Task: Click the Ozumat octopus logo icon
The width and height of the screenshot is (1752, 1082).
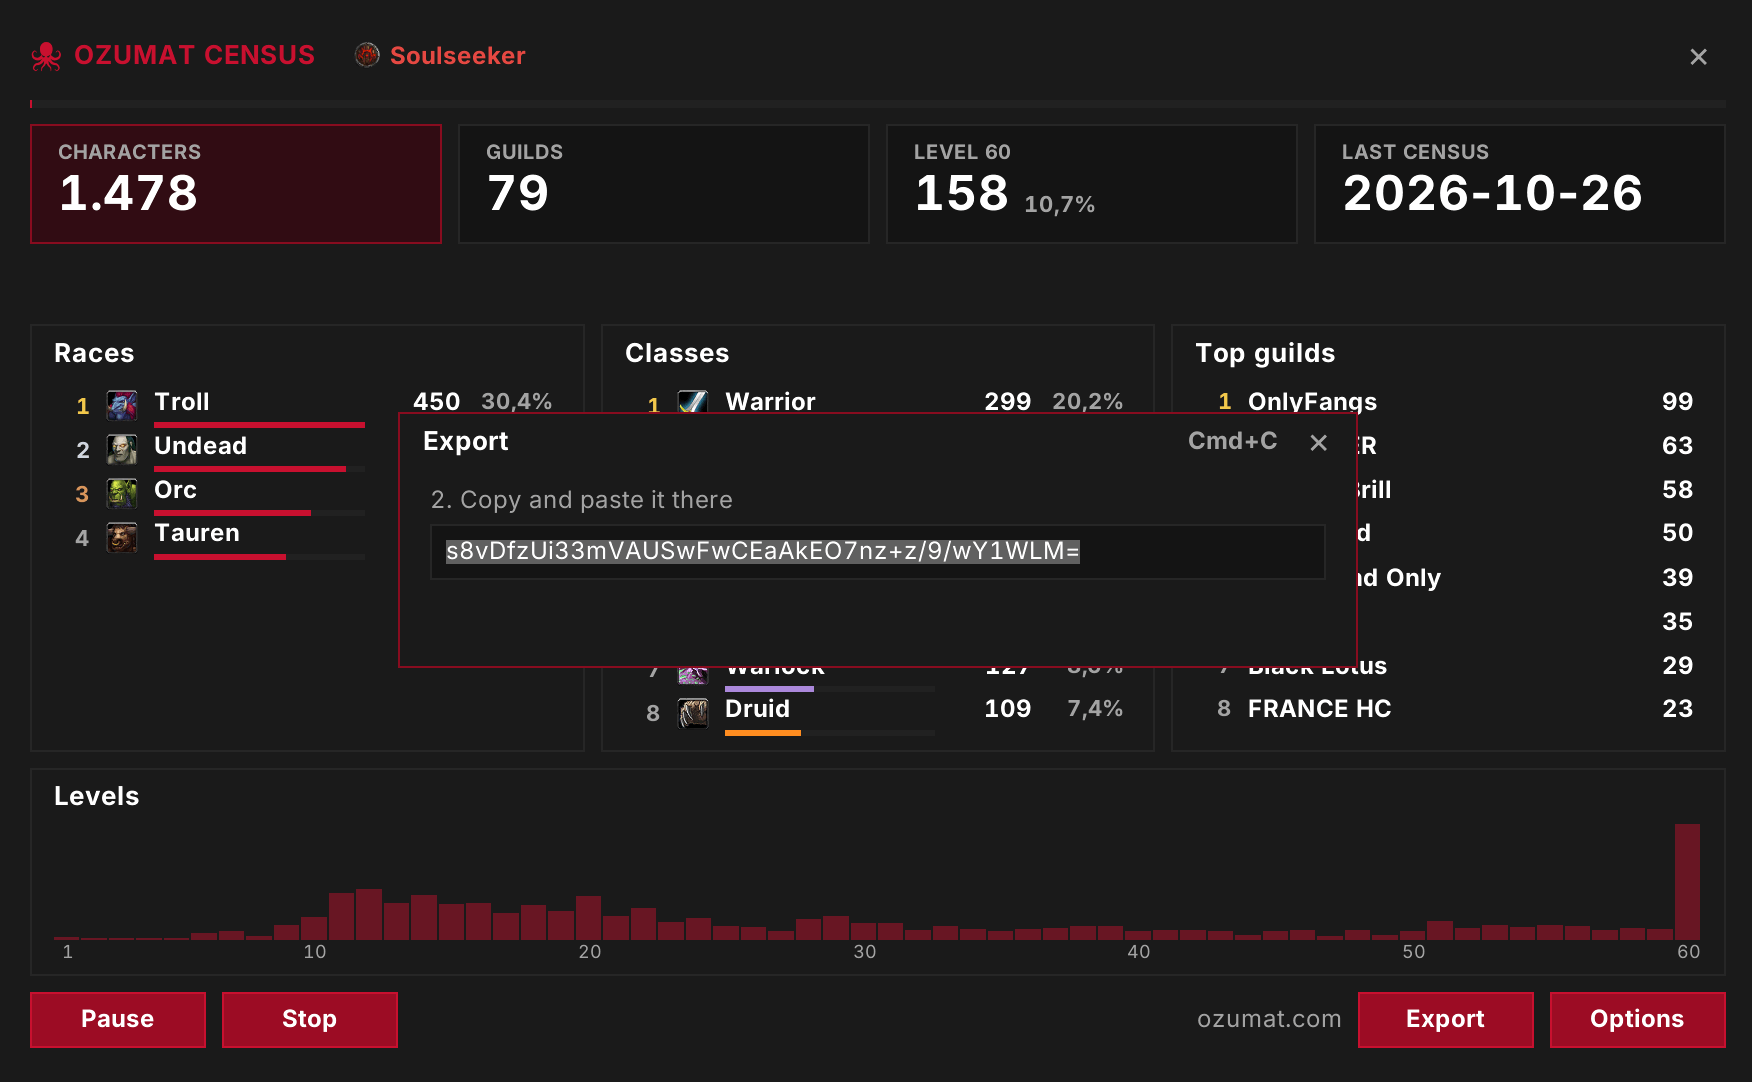Action: (x=46, y=56)
